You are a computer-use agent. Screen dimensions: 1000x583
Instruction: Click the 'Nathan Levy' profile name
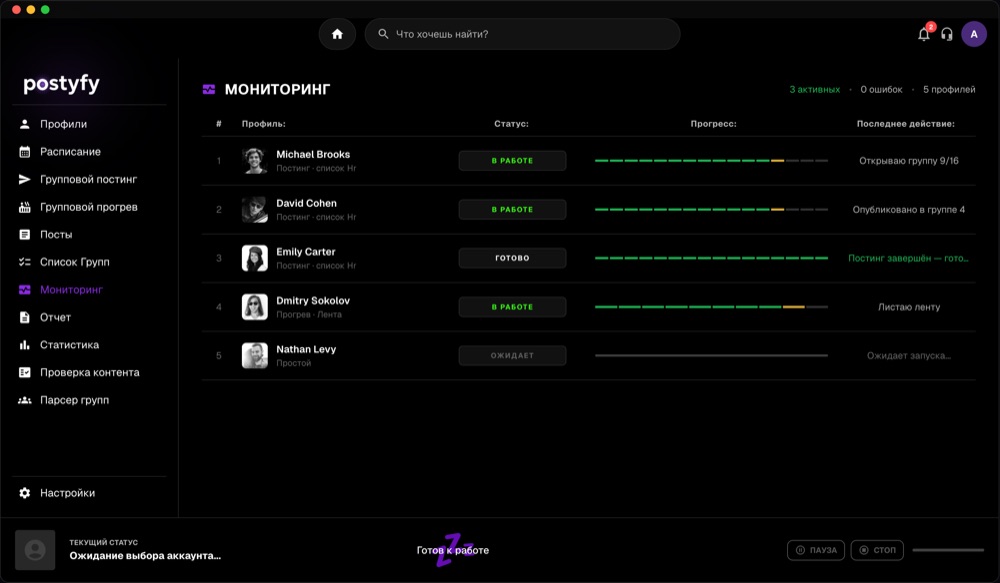(x=306, y=349)
